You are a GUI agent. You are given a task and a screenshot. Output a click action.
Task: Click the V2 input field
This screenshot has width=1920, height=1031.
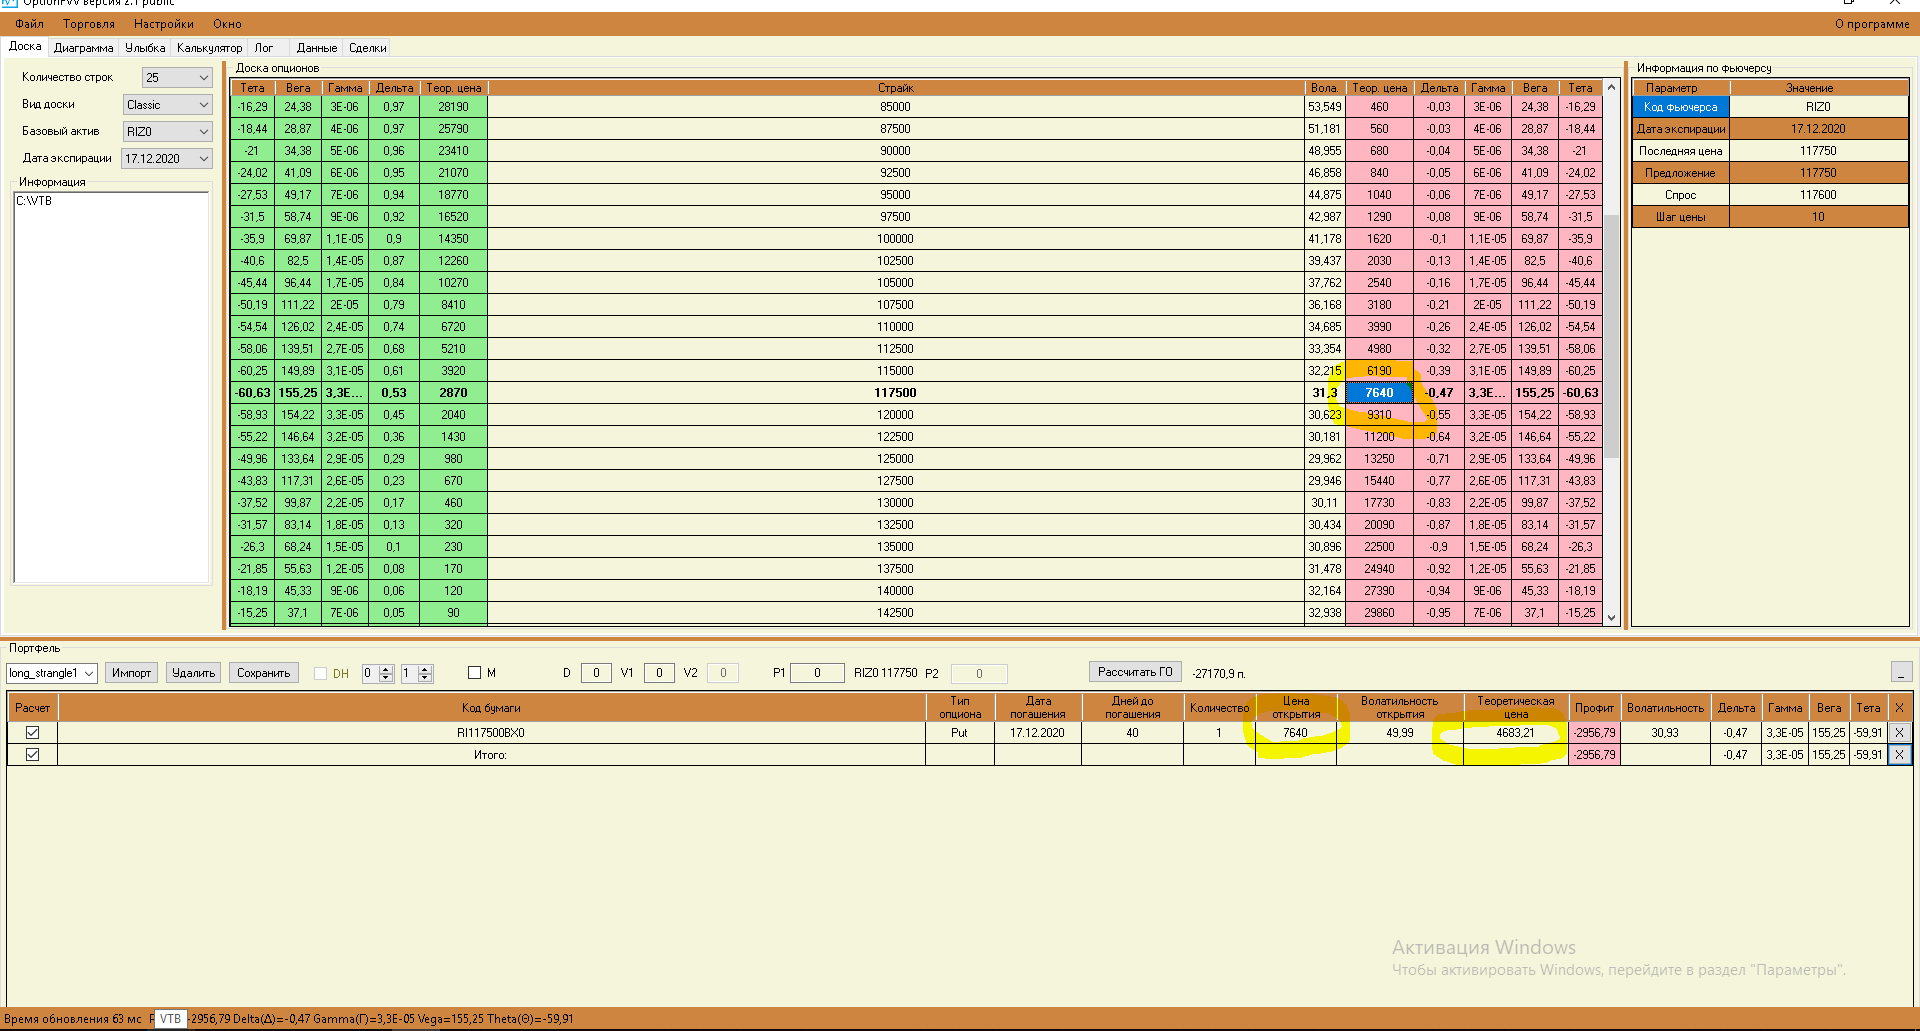point(723,673)
